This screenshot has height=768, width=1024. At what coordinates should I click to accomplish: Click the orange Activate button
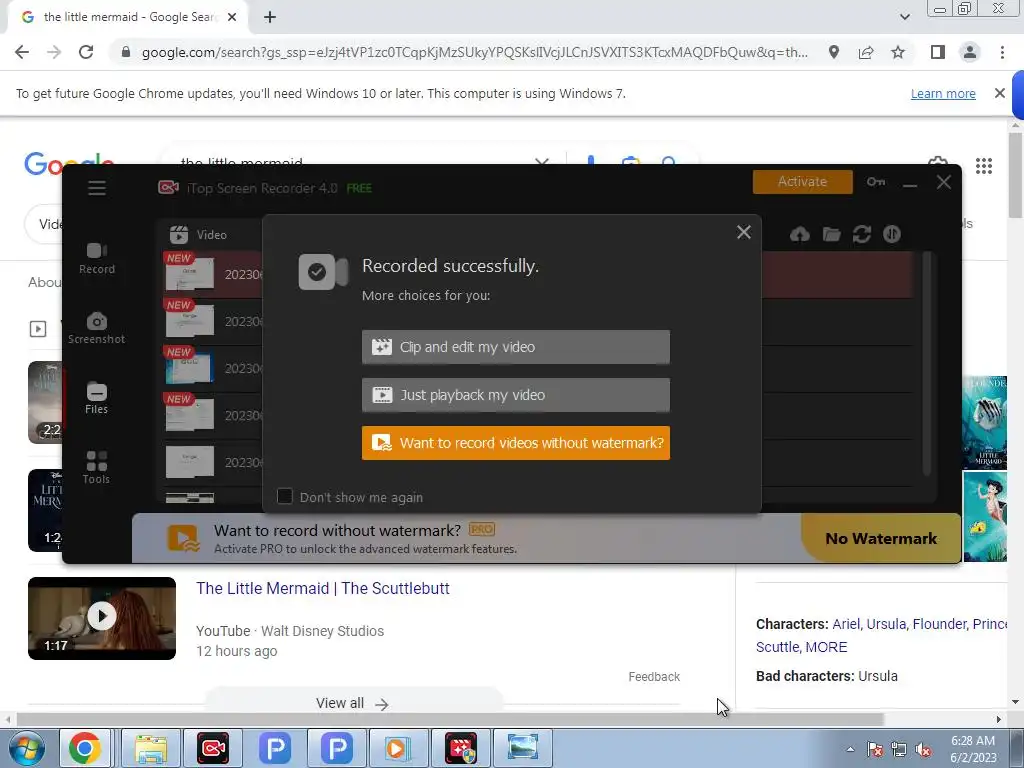(802, 182)
